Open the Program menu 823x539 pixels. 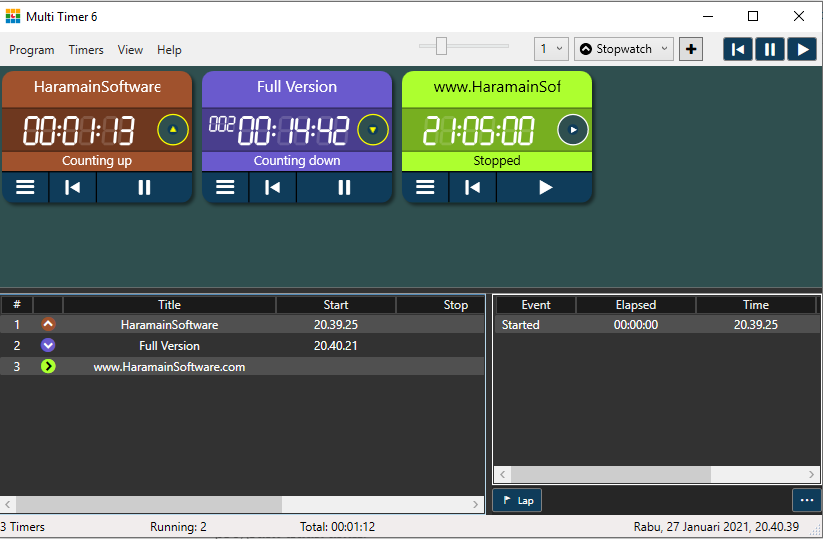tap(31, 50)
